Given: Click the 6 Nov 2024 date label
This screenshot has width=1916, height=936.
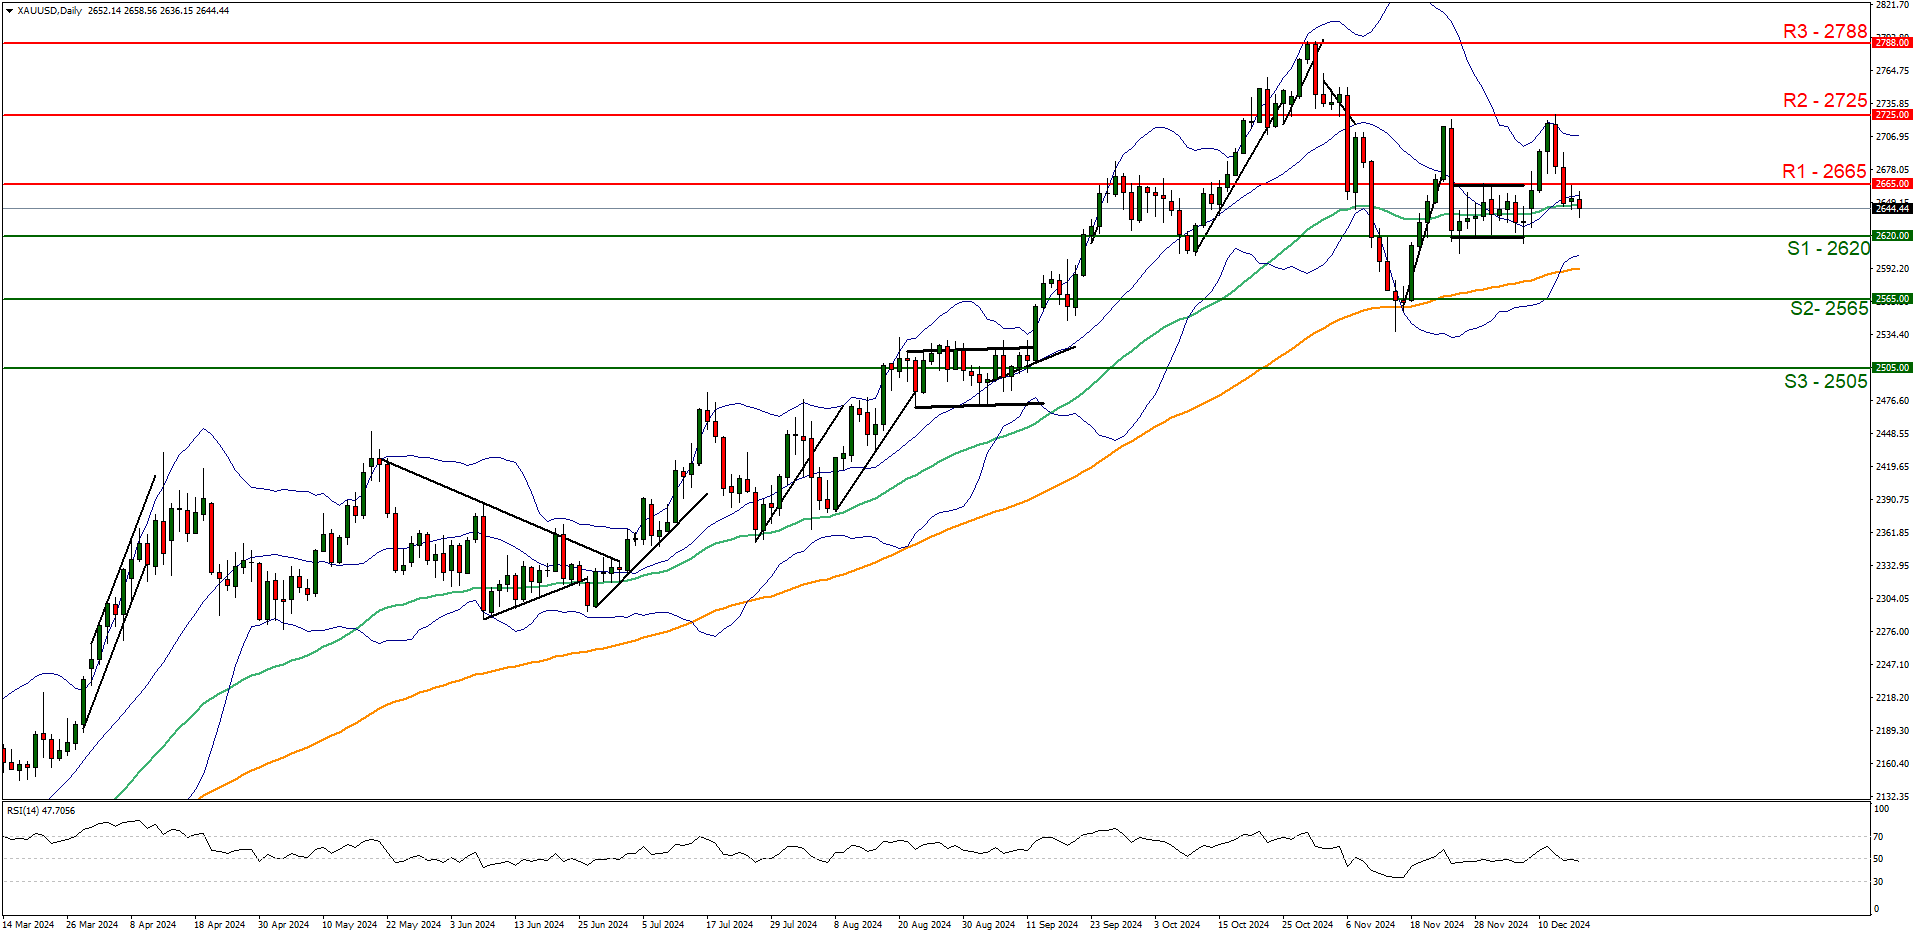Looking at the screenshot, I should pyautogui.click(x=1370, y=925).
